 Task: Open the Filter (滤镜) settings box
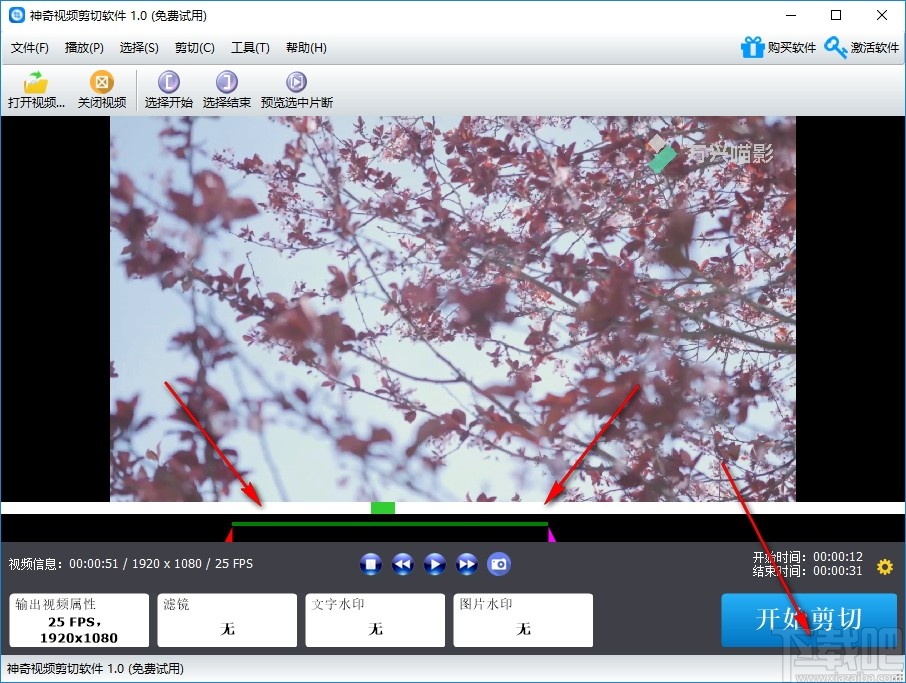[227, 620]
